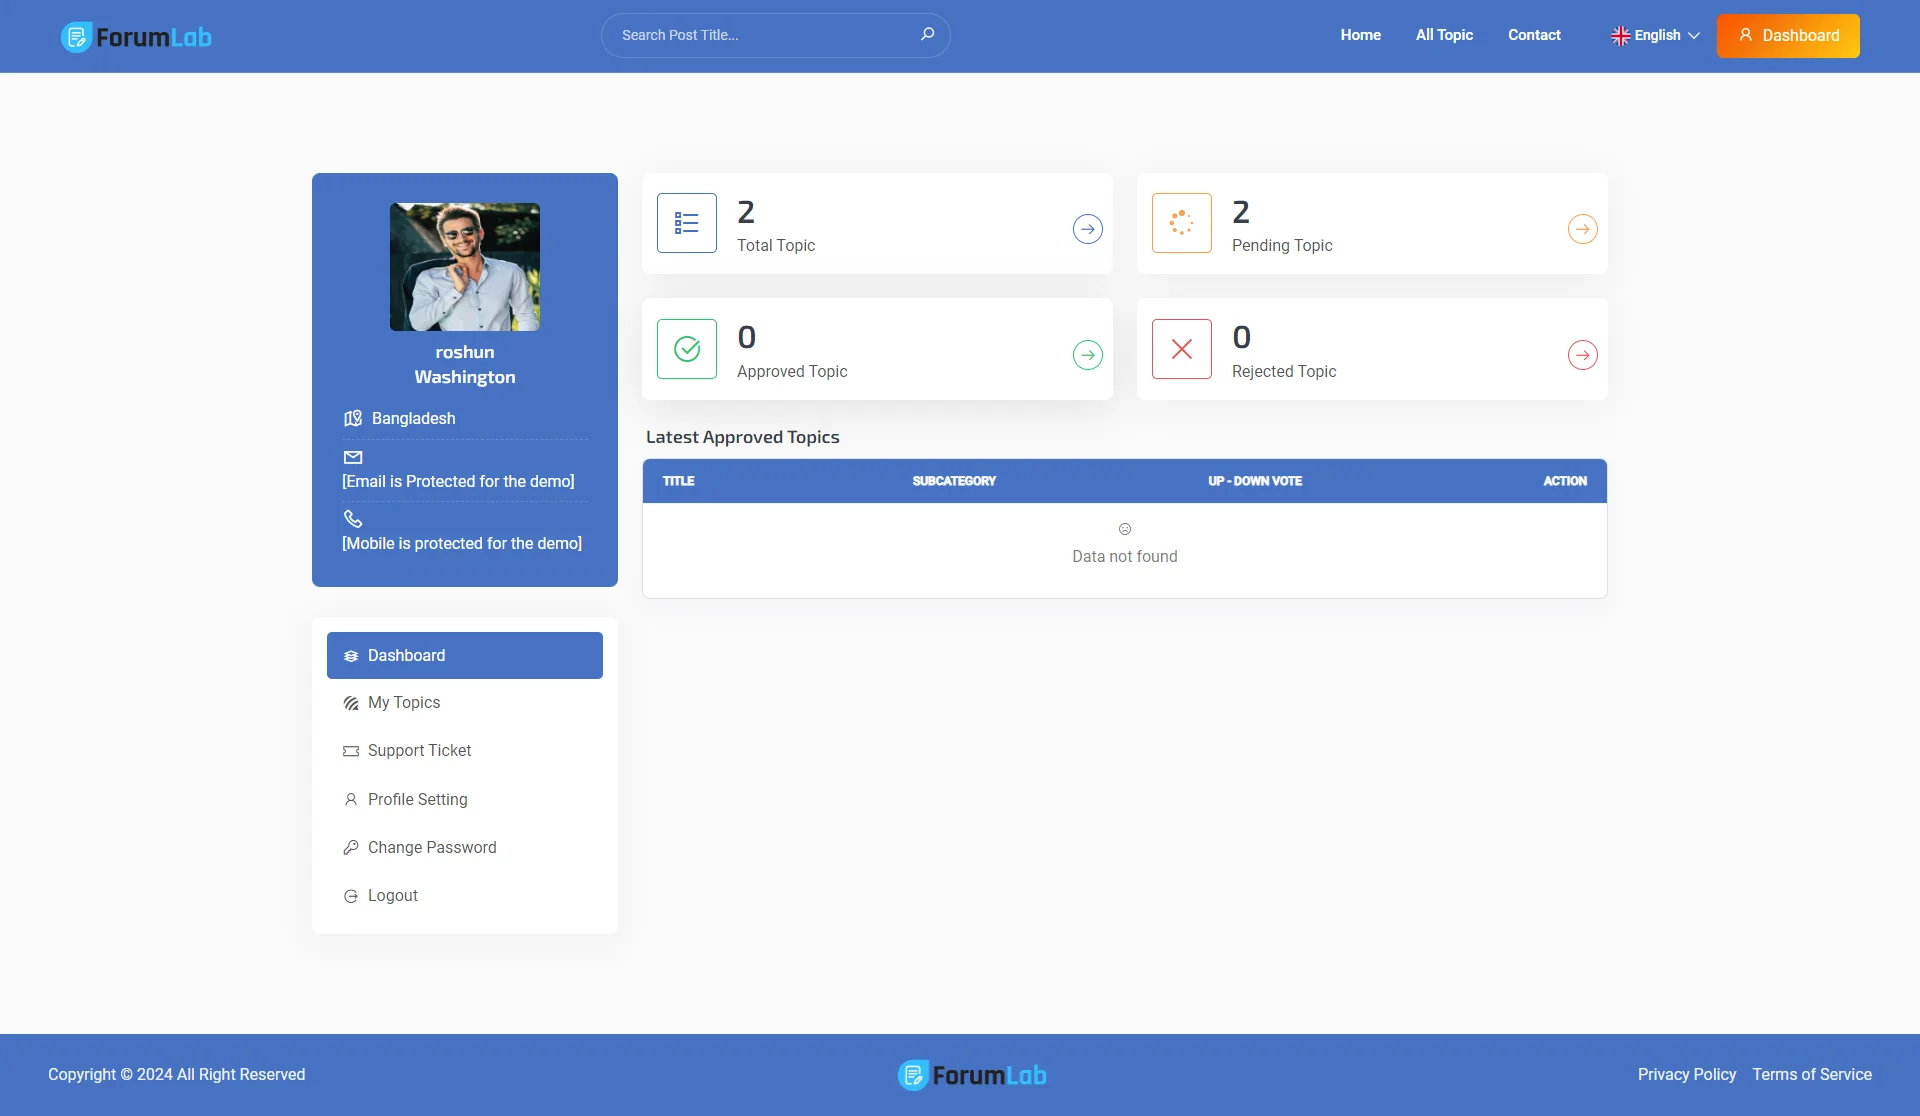Viewport: 1920px width, 1116px height.
Task: Click the Total Topic label
Action: (x=776, y=246)
